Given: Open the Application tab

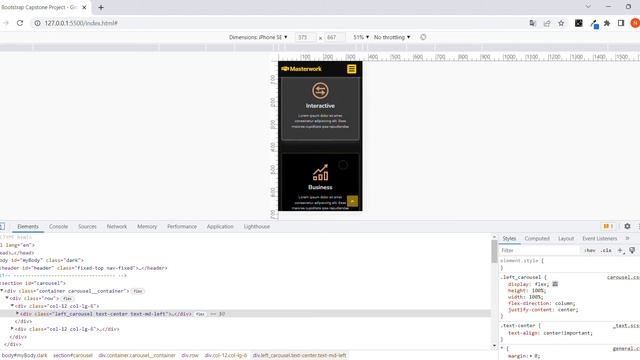Looking at the screenshot, I should 220,227.
